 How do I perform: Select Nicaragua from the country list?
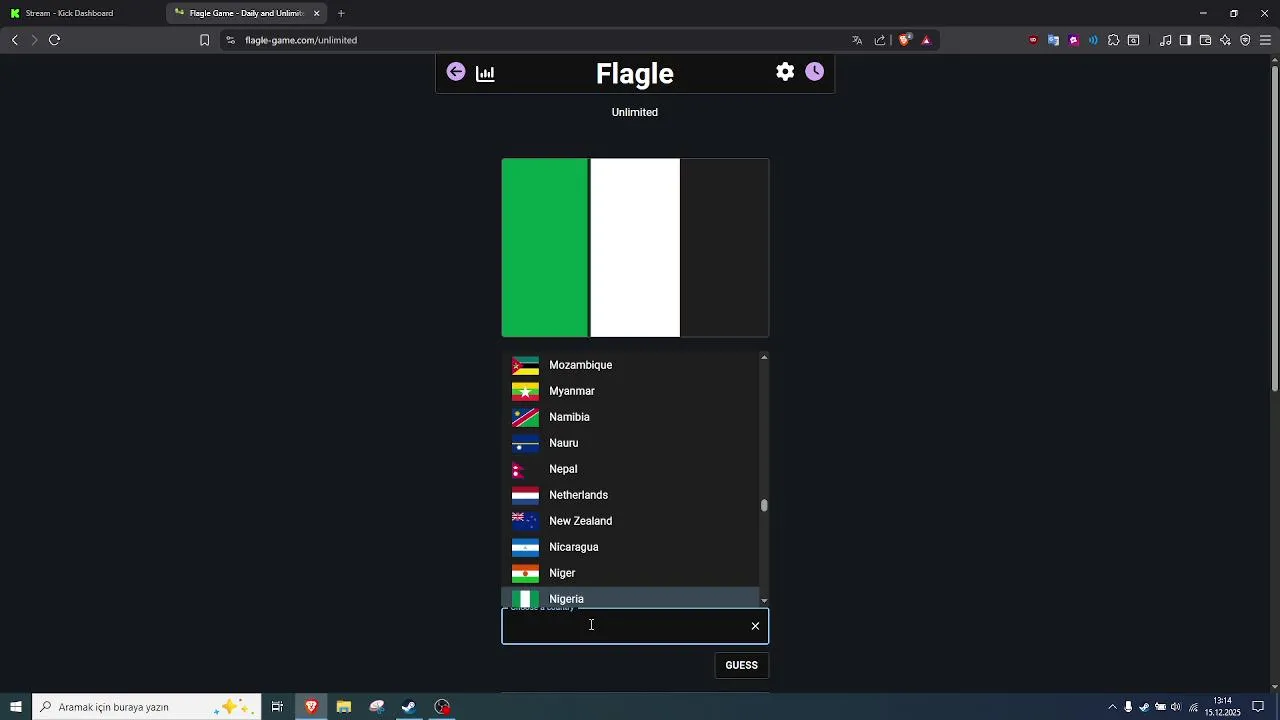coord(631,547)
